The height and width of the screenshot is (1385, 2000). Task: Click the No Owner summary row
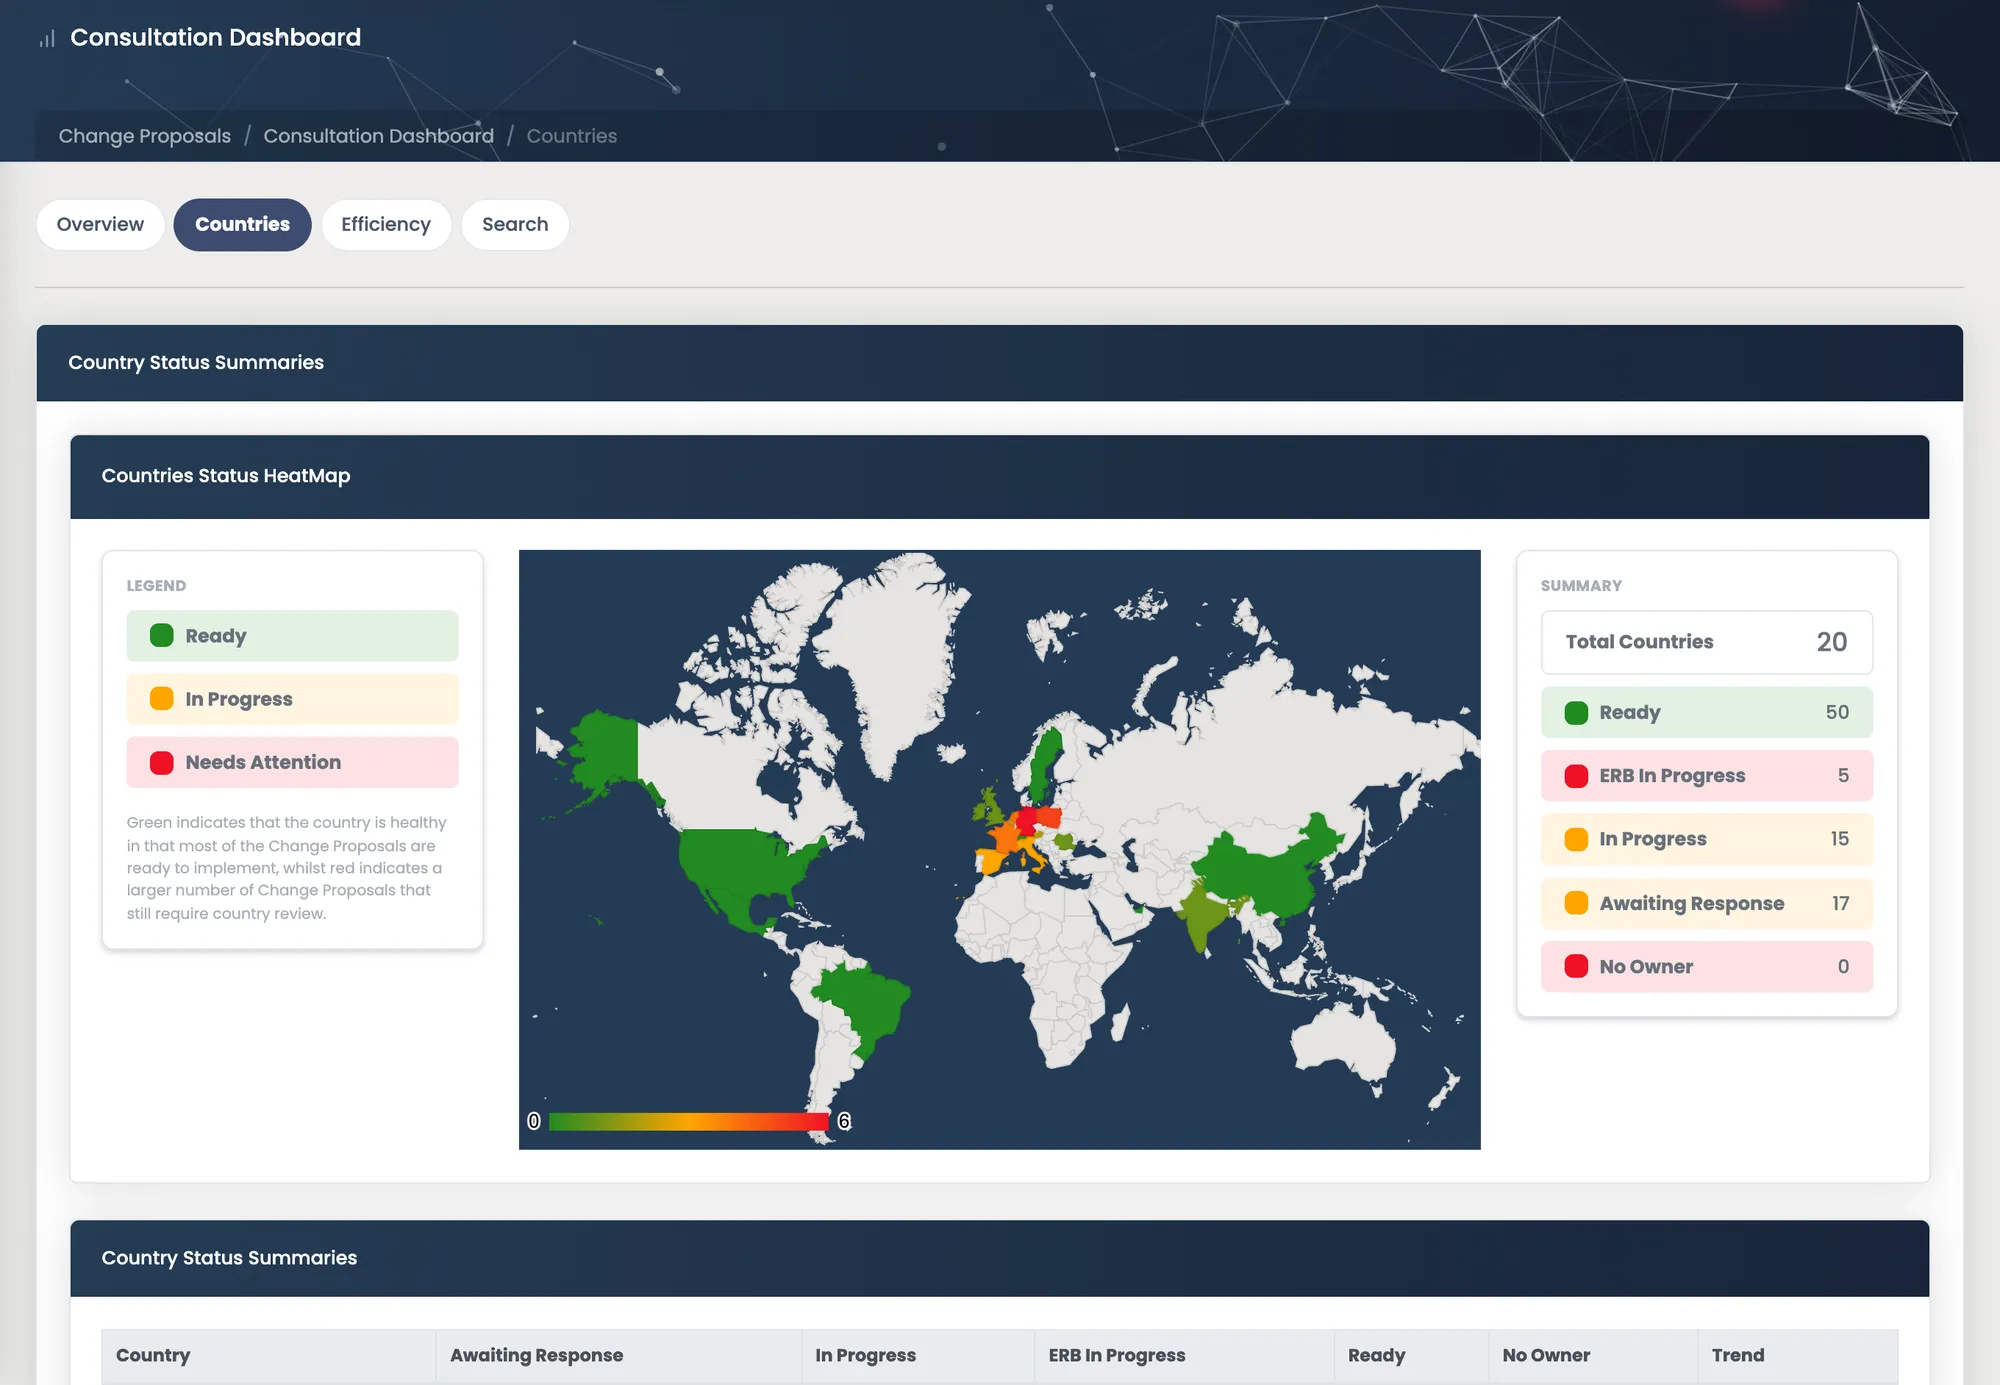pyautogui.click(x=1706, y=966)
